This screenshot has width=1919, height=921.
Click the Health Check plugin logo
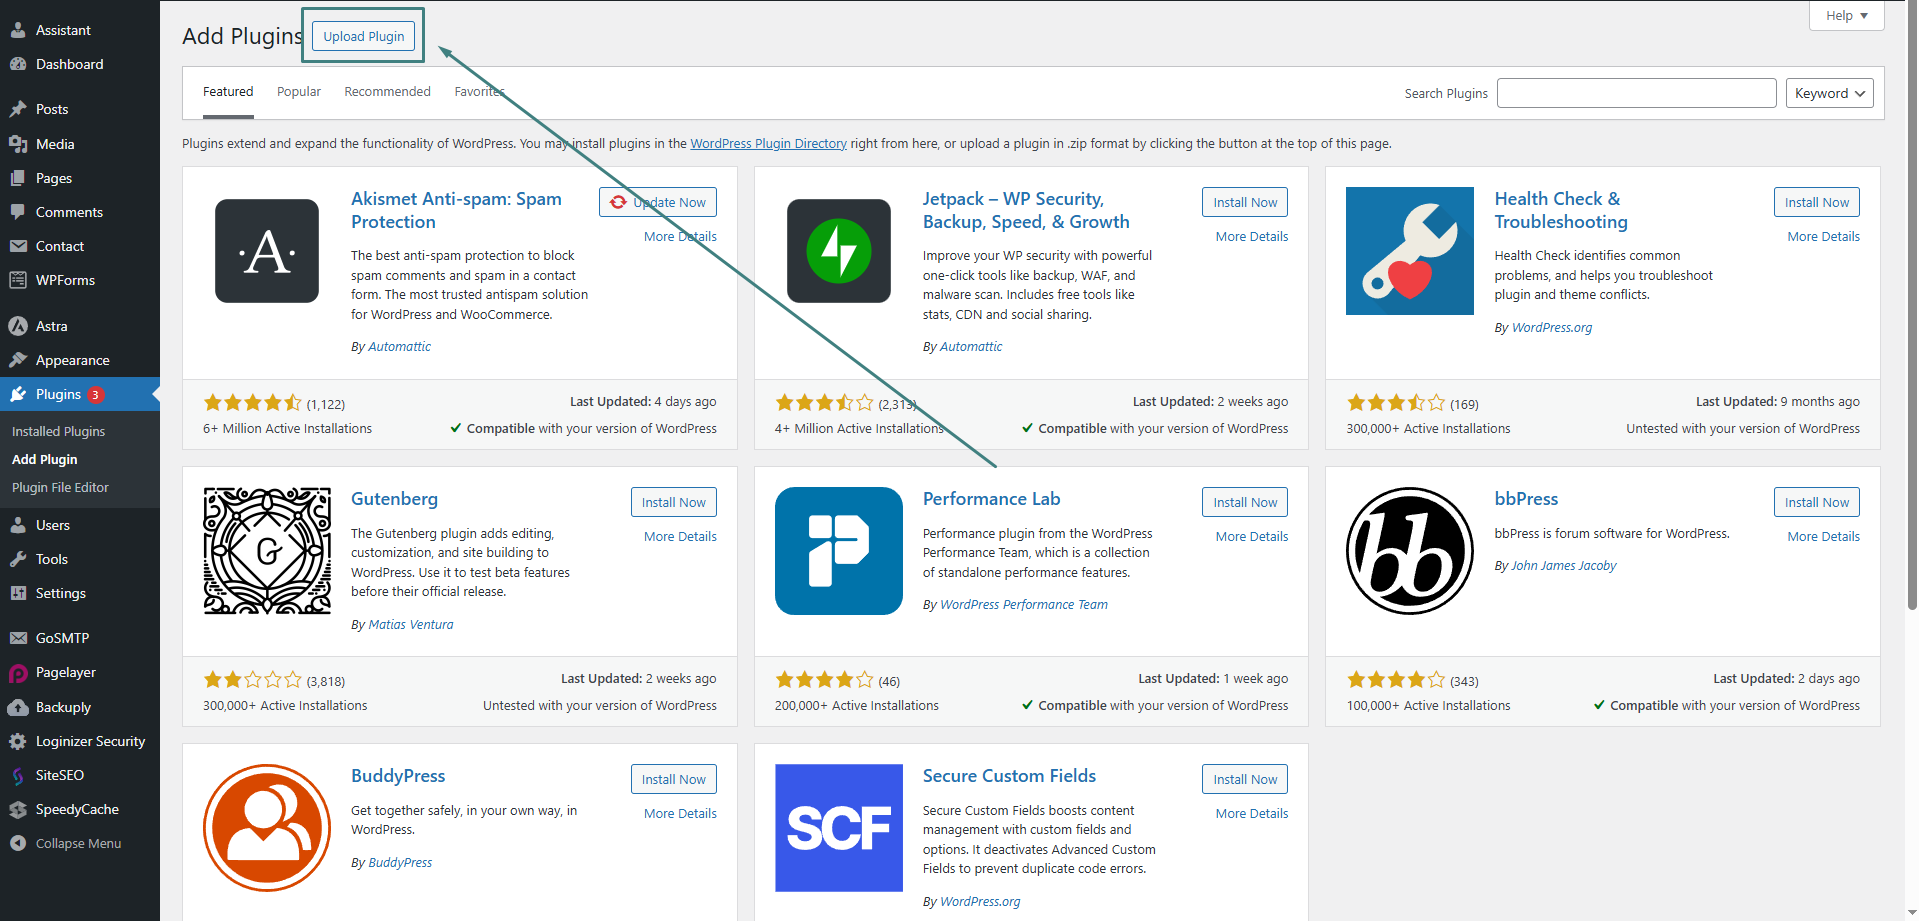click(x=1410, y=251)
